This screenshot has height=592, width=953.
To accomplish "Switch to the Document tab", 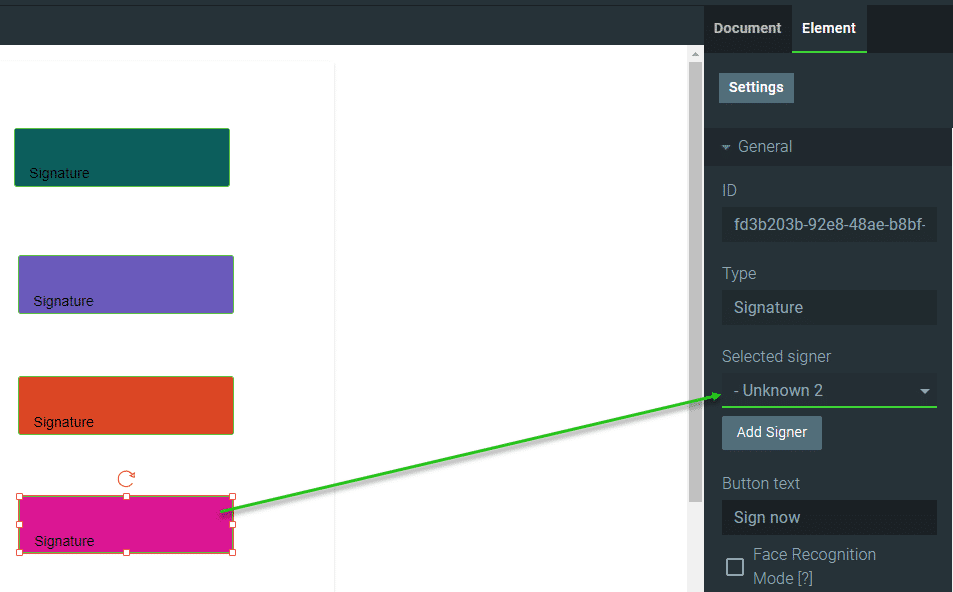I will tap(747, 28).
